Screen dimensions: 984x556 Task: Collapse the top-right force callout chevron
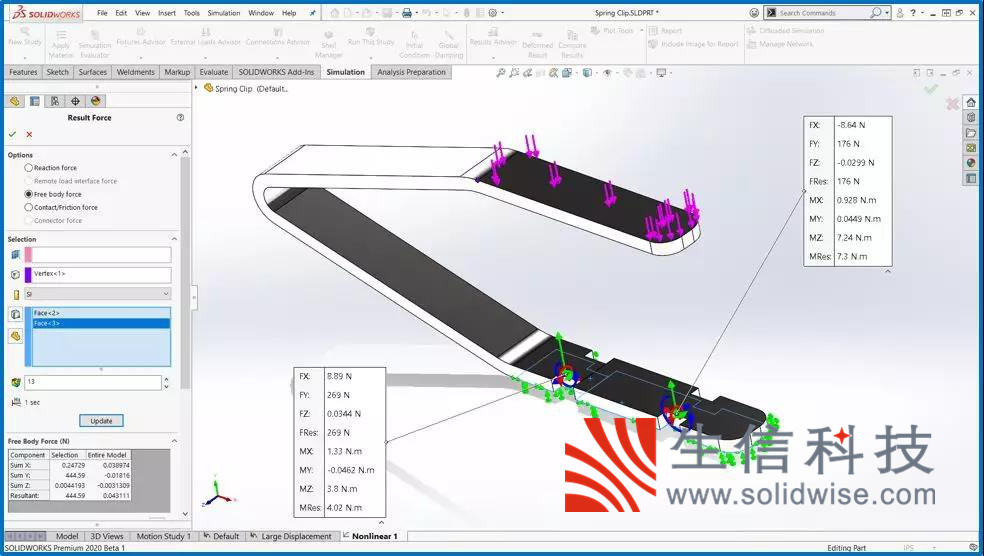[x=888, y=271]
